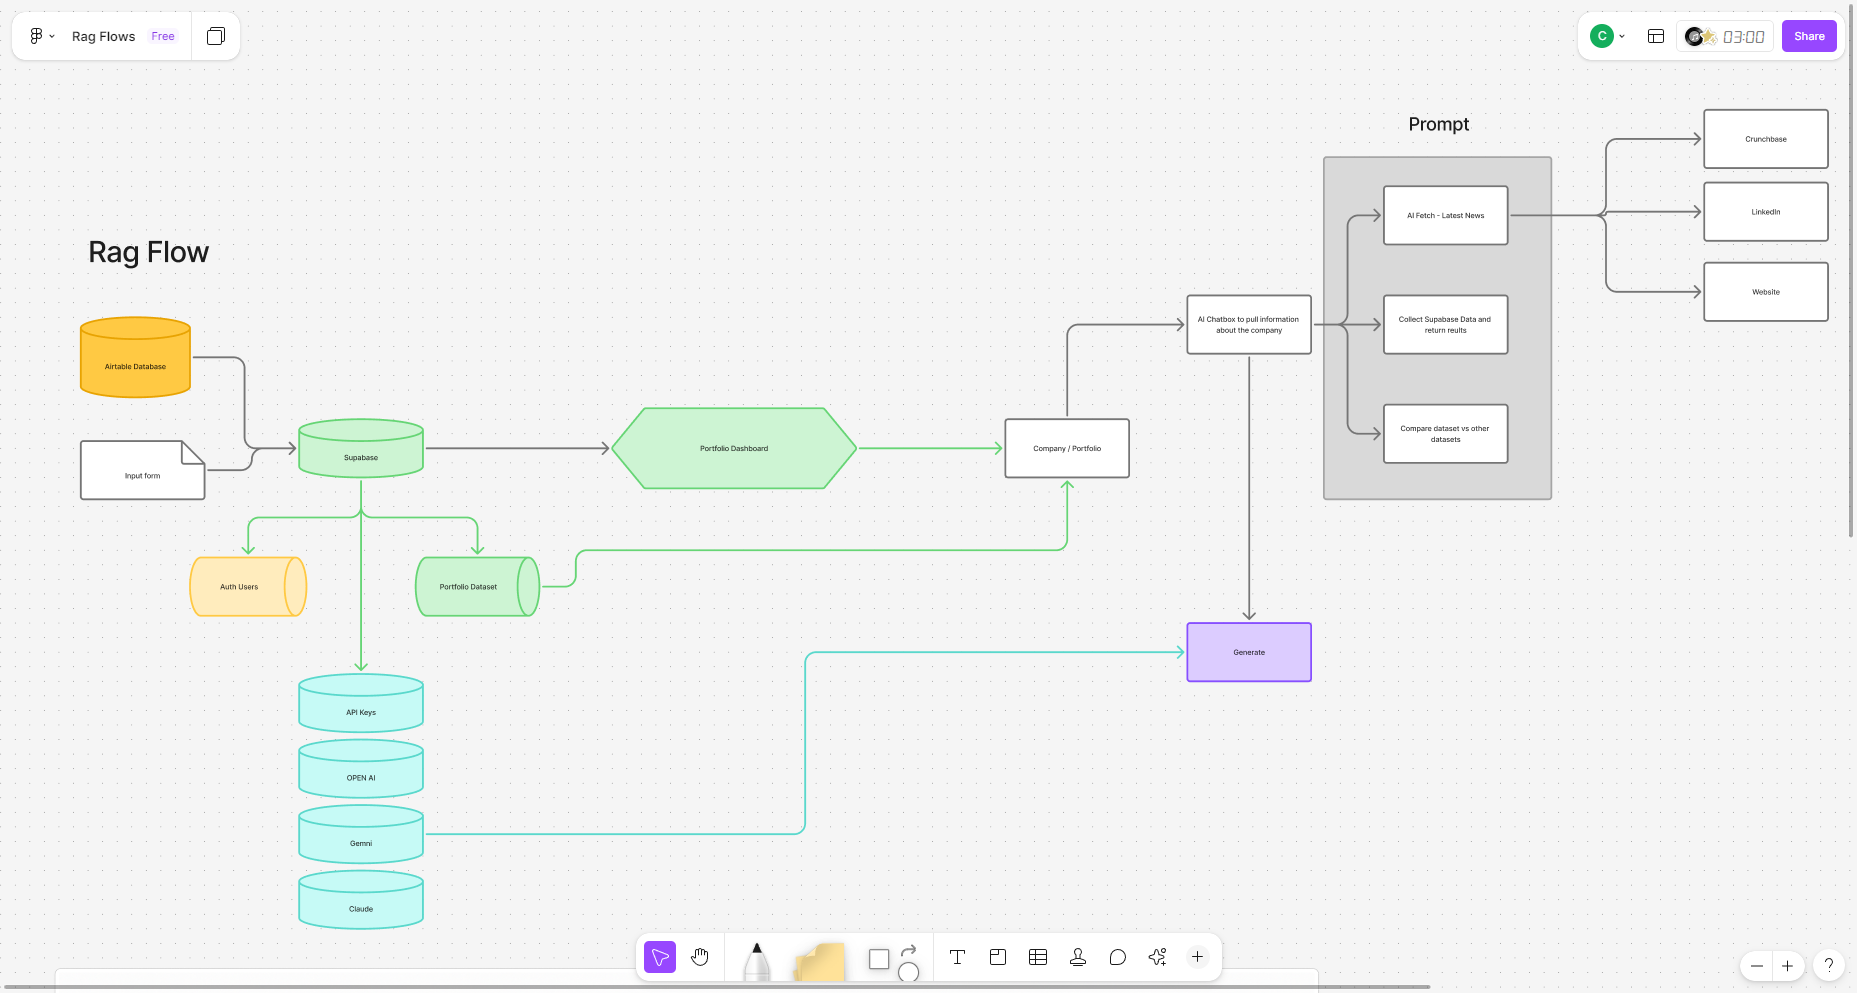Open the AI sparkle tools

tap(1158, 957)
